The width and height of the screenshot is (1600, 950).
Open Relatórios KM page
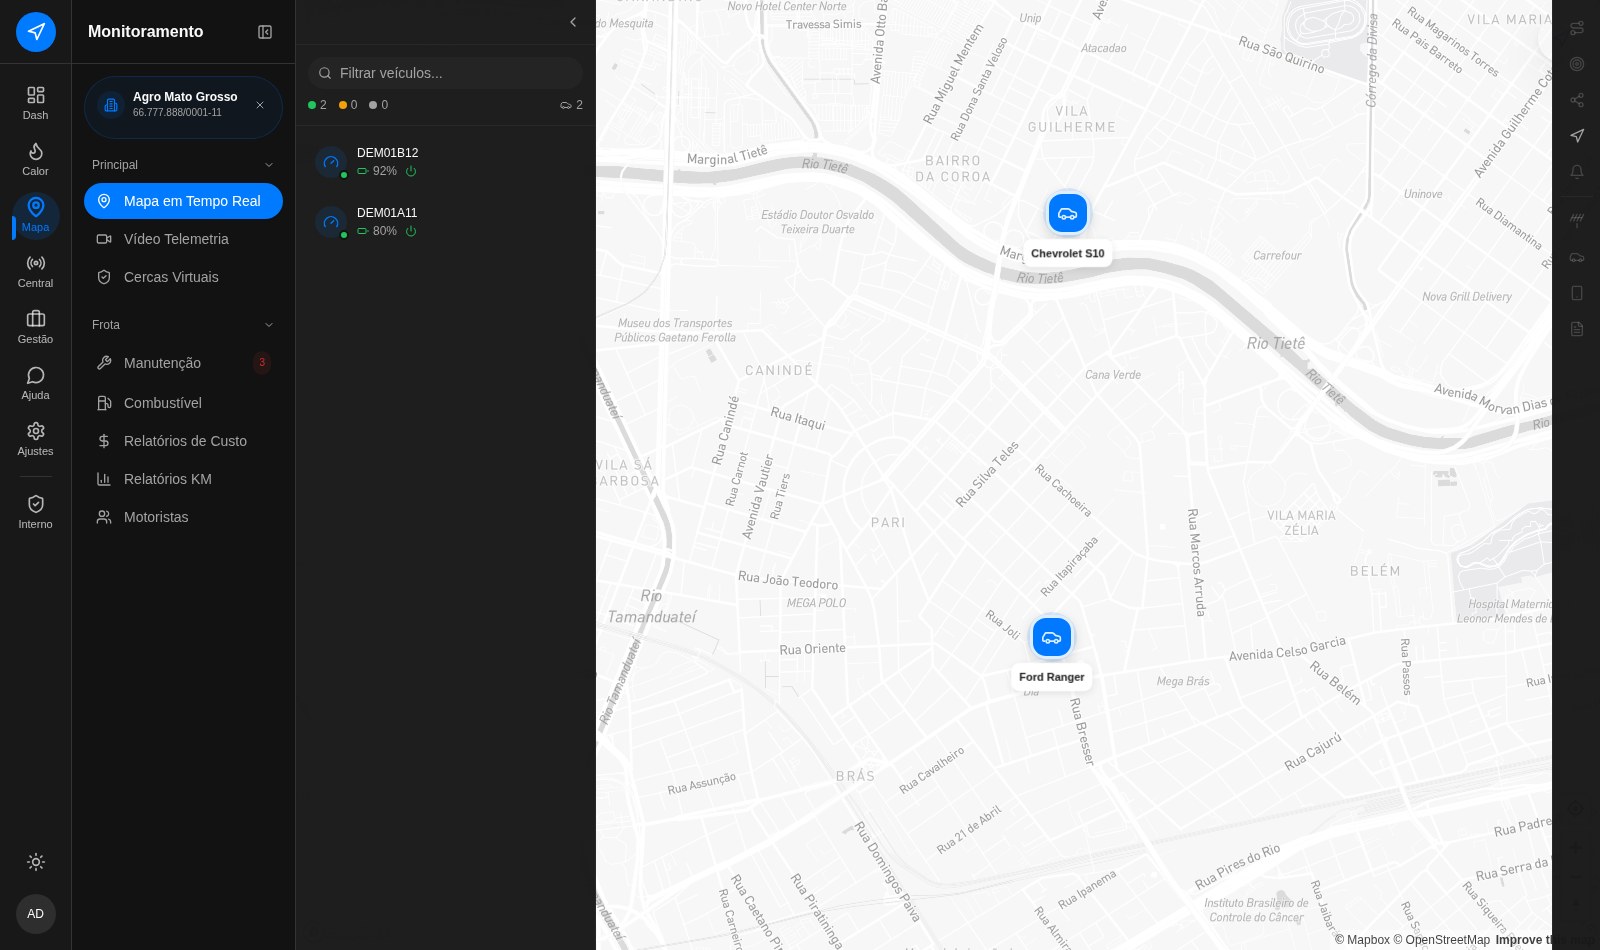pyautogui.click(x=183, y=479)
